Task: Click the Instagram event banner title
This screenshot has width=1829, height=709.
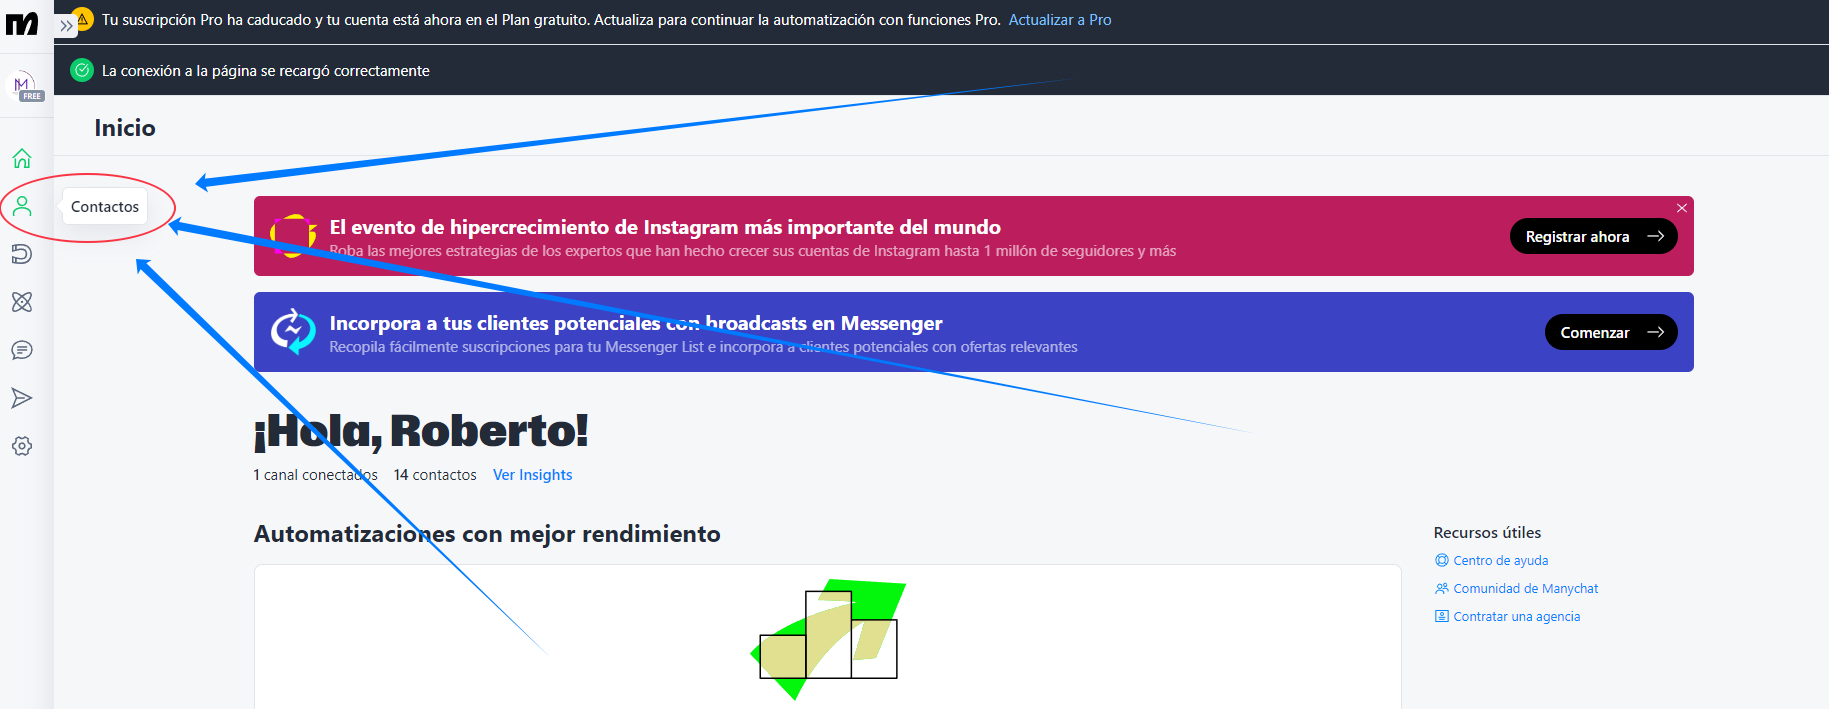Action: (x=665, y=227)
